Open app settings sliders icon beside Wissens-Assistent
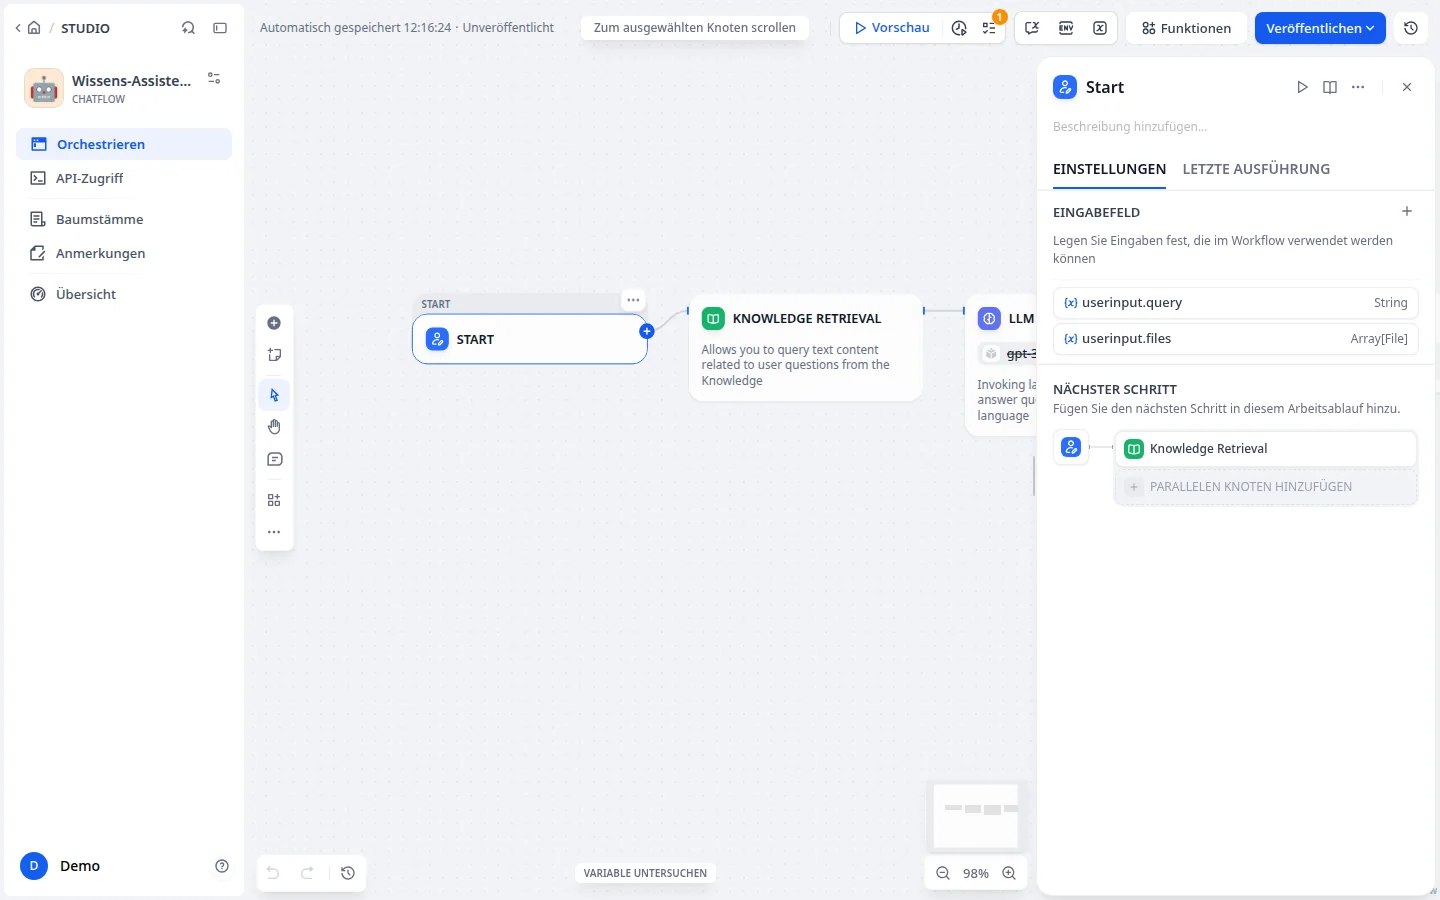The height and width of the screenshot is (900, 1440). tap(214, 78)
